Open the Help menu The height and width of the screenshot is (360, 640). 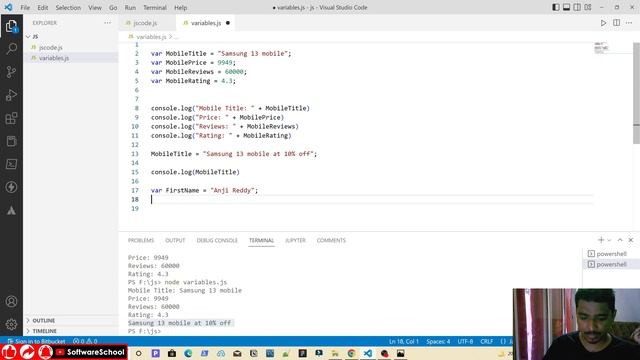[180, 7]
